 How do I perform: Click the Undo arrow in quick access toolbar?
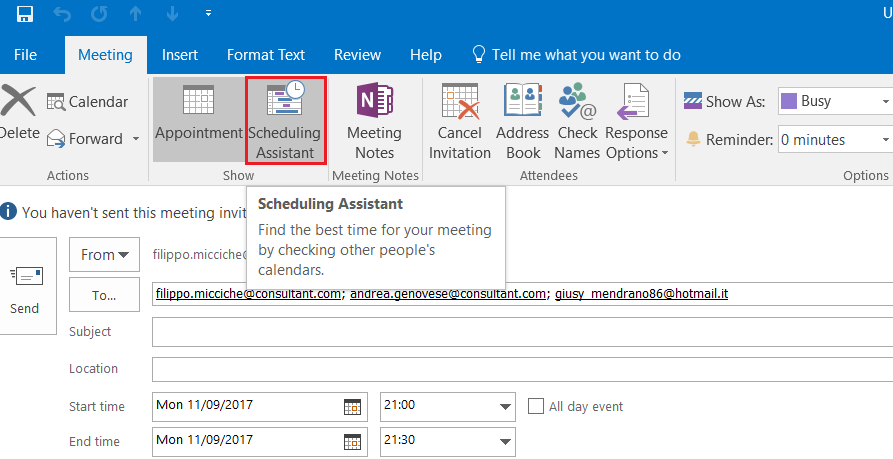(x=64, y=14)
